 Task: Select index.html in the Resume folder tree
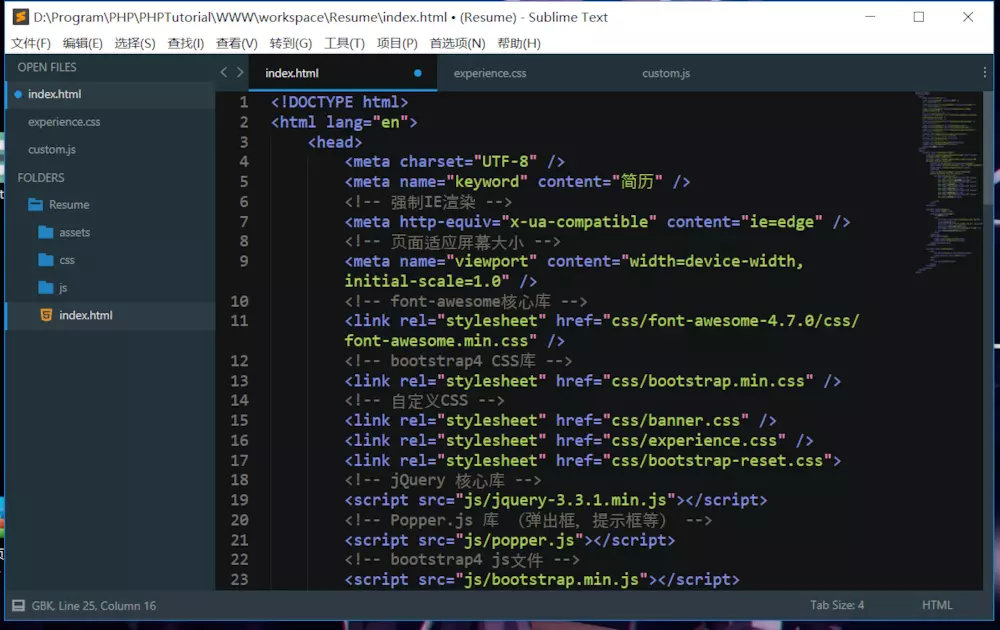click(x=85, y=315)
